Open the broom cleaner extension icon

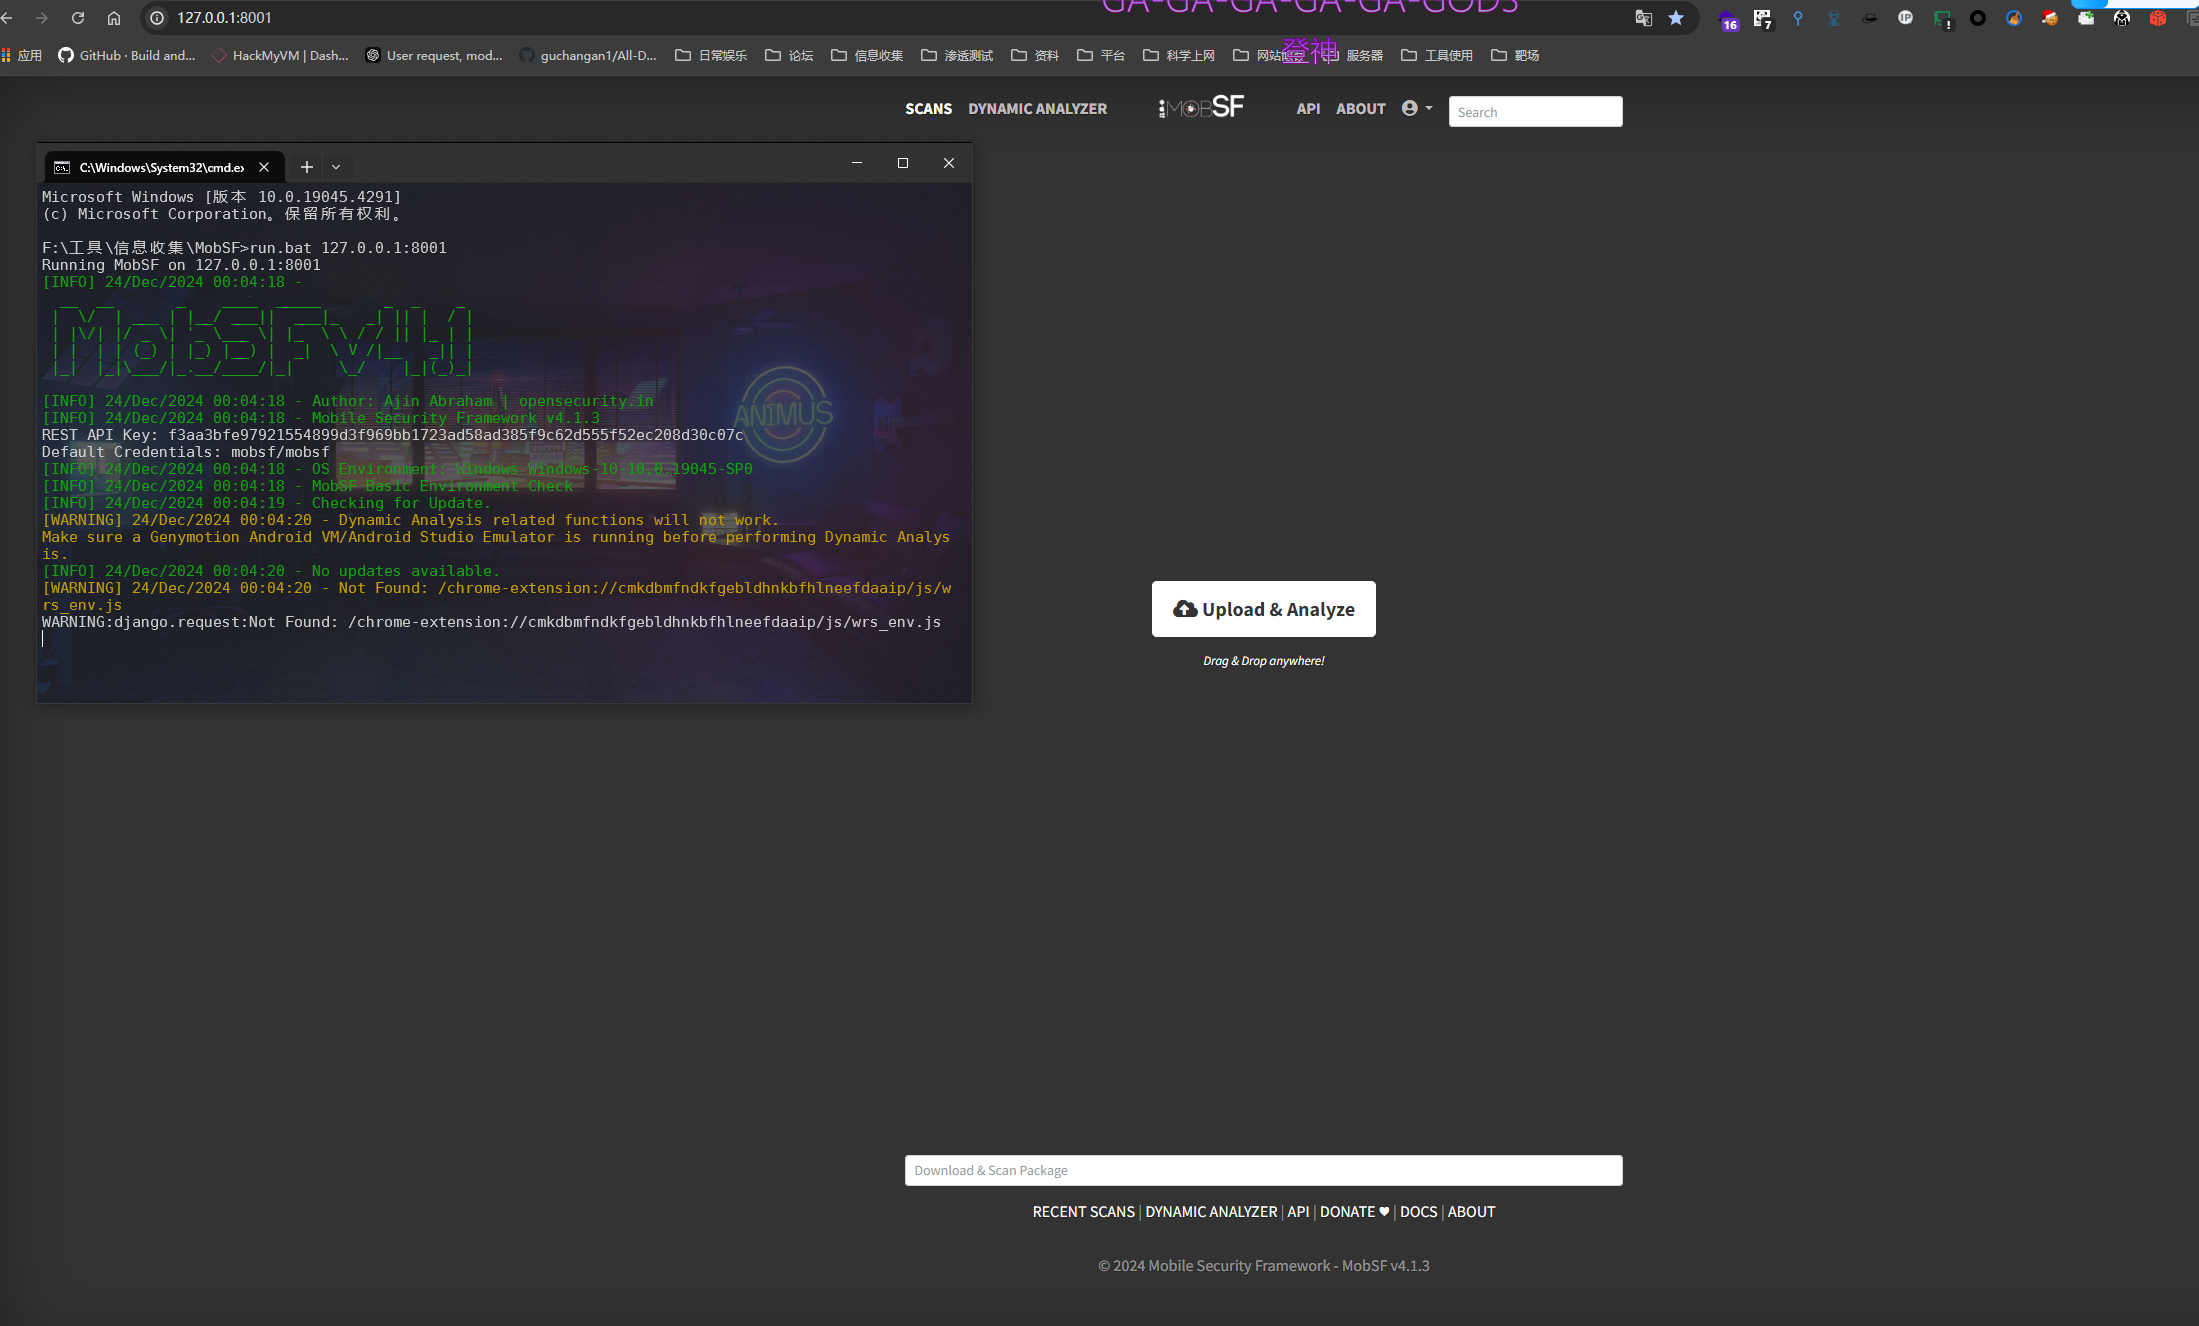[2014, 18]
